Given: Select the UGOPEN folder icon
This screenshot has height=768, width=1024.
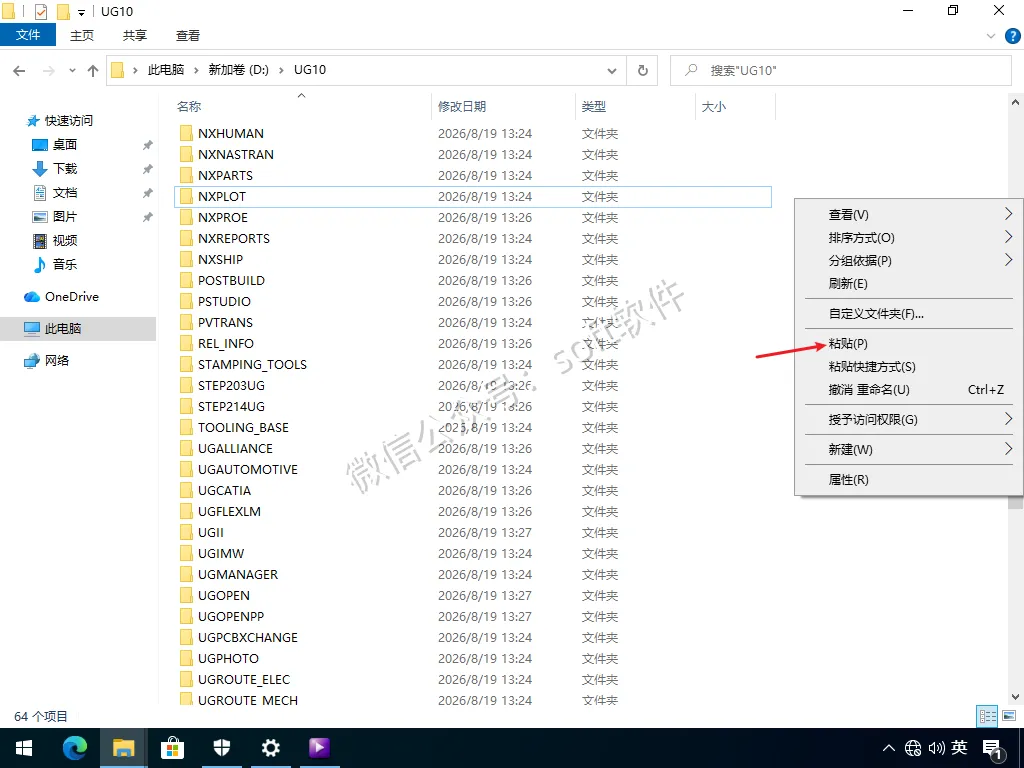Looking at the screenshot, I should pyautogui.click(x=186, y=596).
